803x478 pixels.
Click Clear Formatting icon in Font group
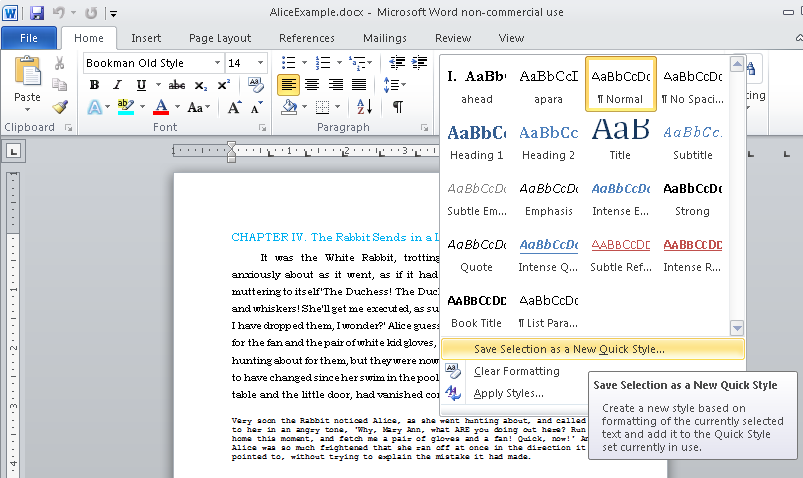click(255, 85)
